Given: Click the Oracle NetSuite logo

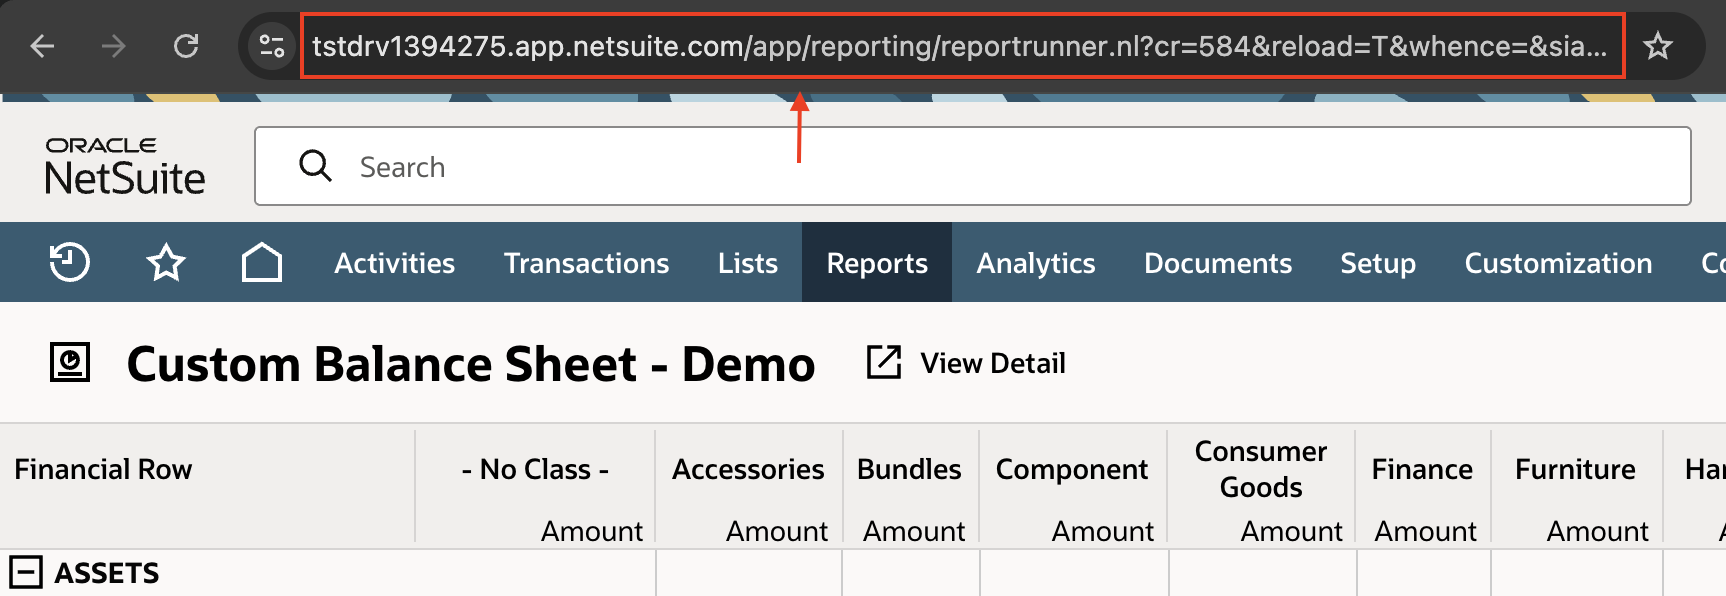Looking at the screenshot, I should [x=125, y=166].
